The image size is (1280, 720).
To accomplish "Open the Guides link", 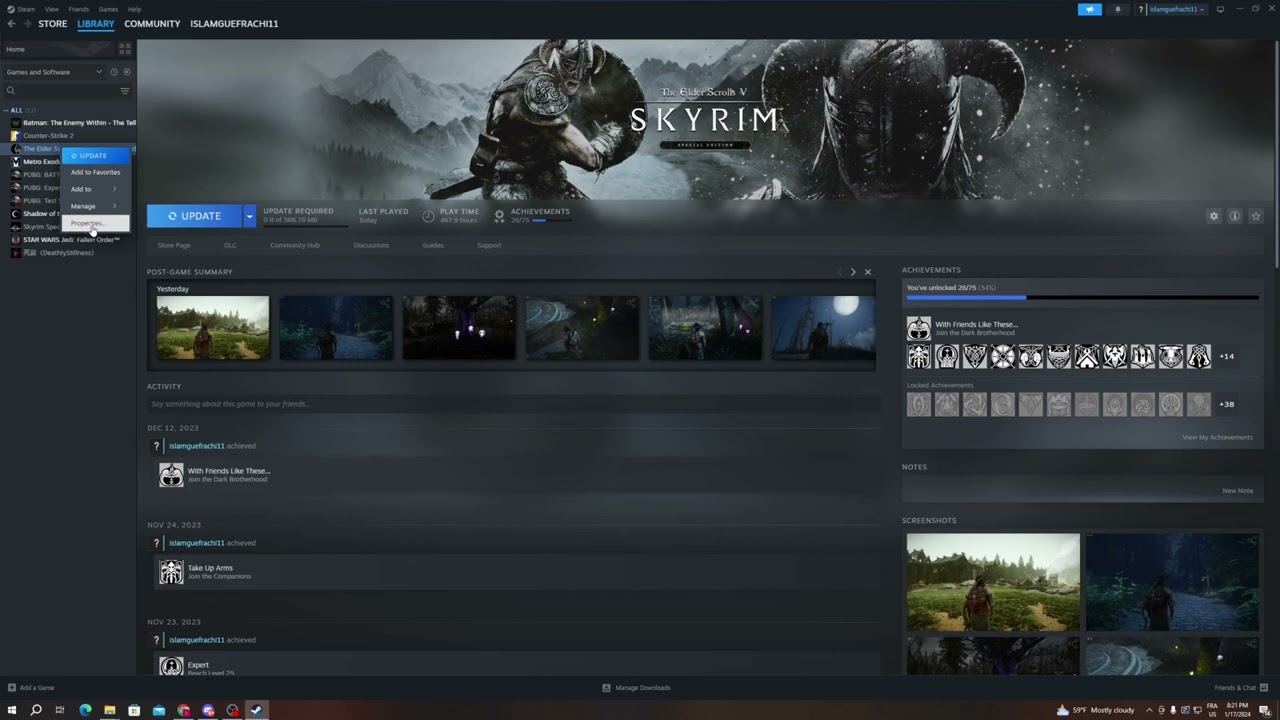I will point(433,245).
